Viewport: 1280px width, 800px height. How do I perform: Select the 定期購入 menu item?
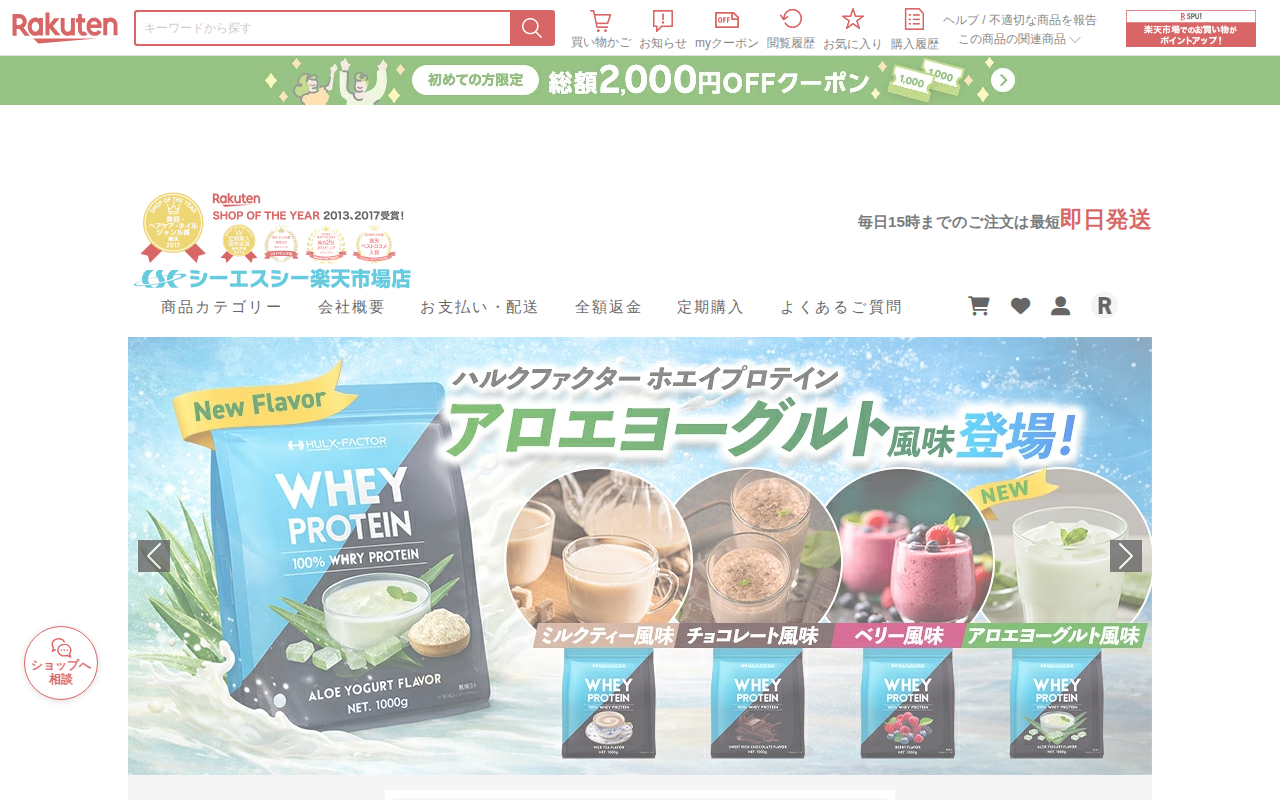(710, 307)
